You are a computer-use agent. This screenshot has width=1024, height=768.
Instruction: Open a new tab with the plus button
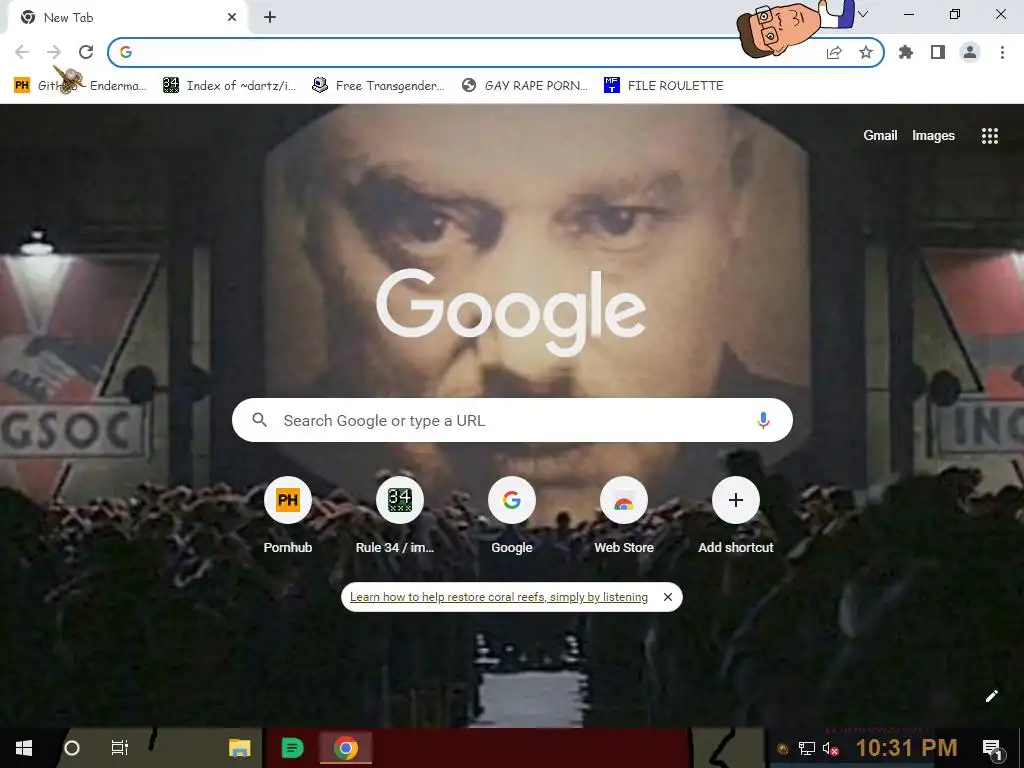(x=270, y=18)
